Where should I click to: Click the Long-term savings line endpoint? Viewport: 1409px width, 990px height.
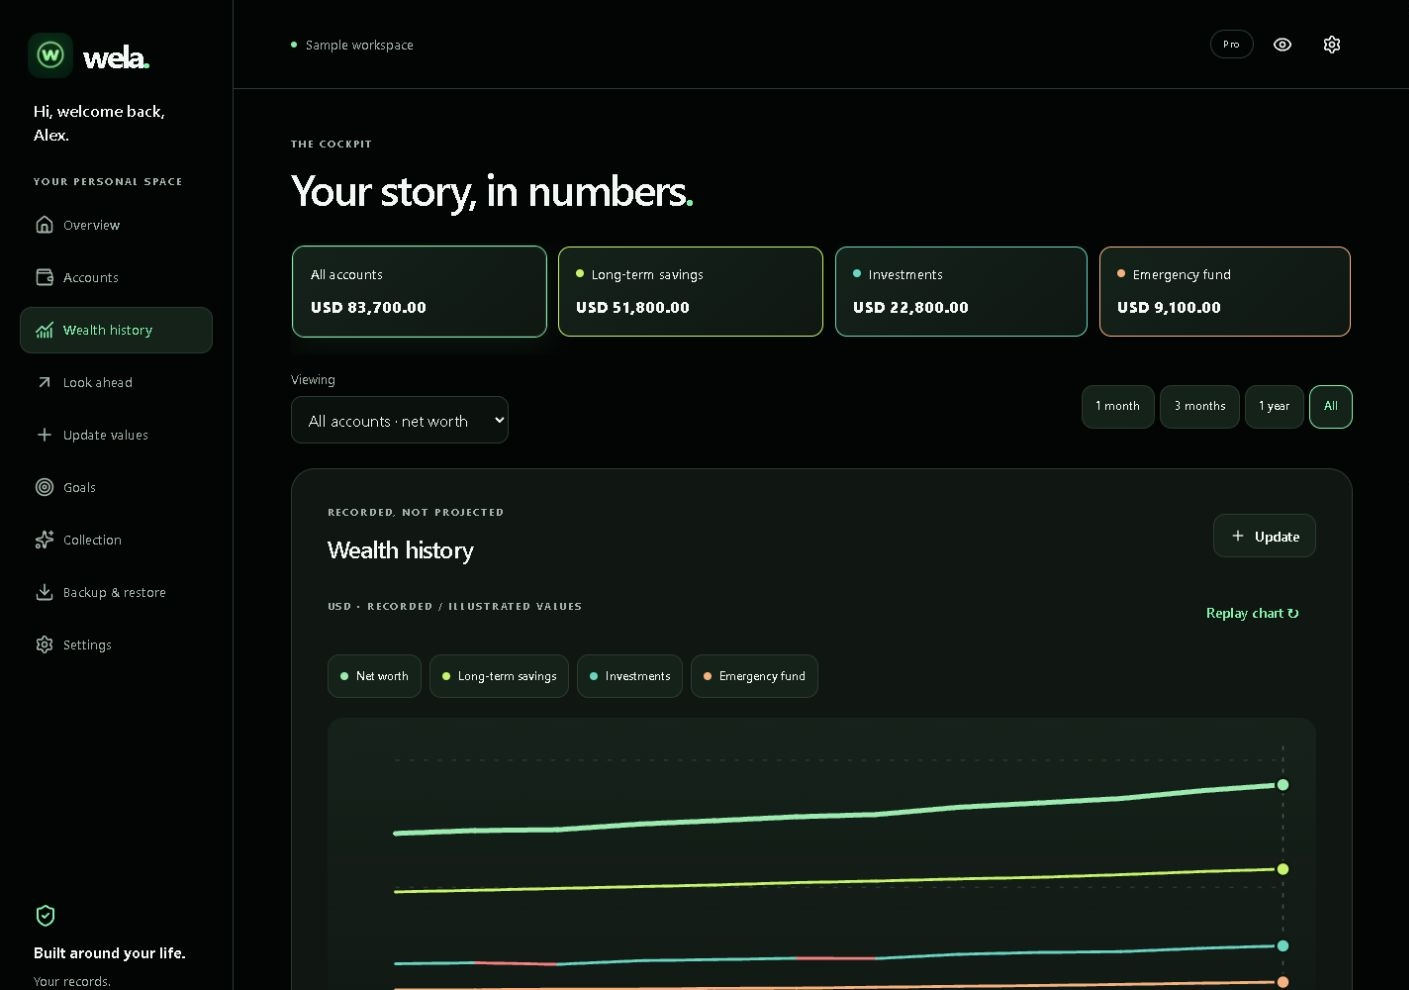[x=1283, y=869]
